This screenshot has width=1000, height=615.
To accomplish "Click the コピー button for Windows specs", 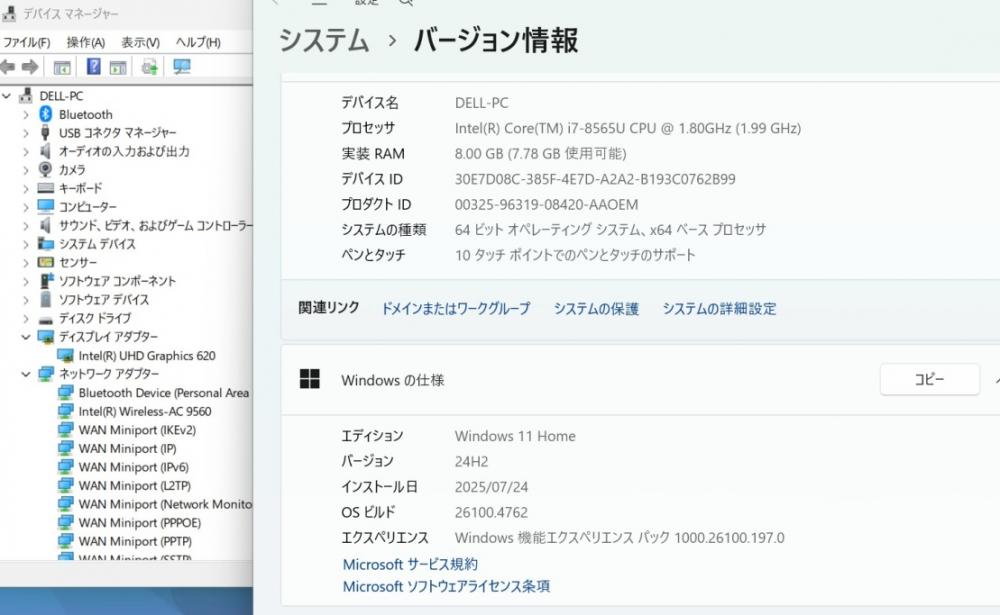I will point(929,380).
